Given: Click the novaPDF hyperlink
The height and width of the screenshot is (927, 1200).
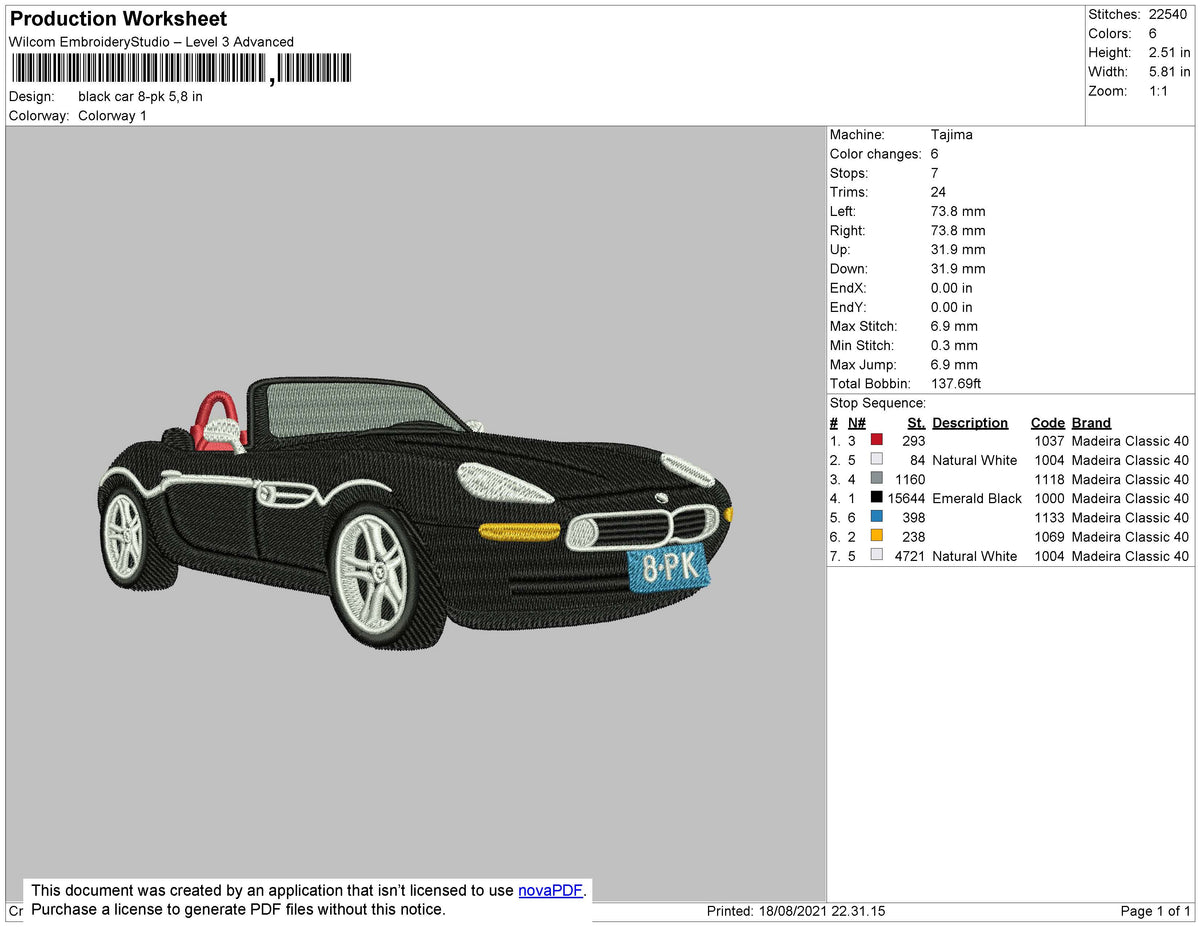Looking at the screenshot, I should 550,891.
